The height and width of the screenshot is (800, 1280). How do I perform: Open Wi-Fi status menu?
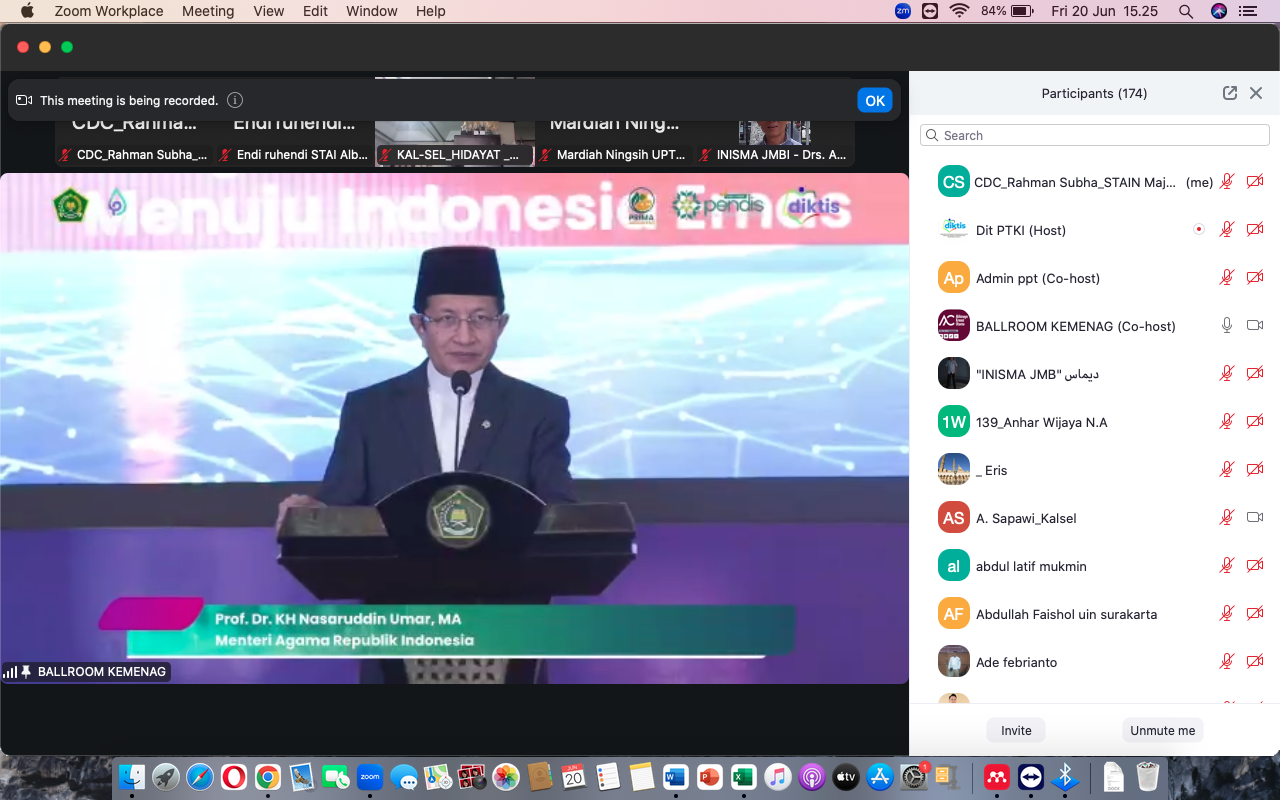[x=960, y=11]
